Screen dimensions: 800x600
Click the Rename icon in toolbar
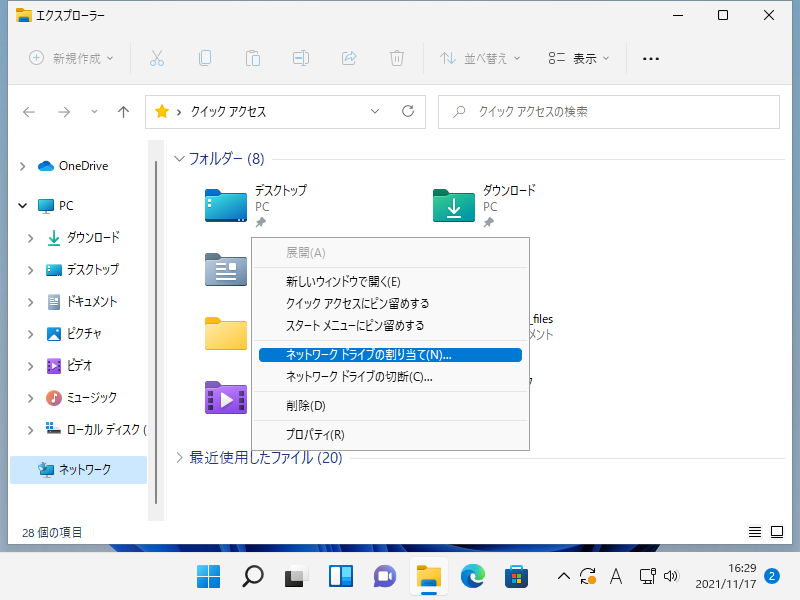[301, 58]
